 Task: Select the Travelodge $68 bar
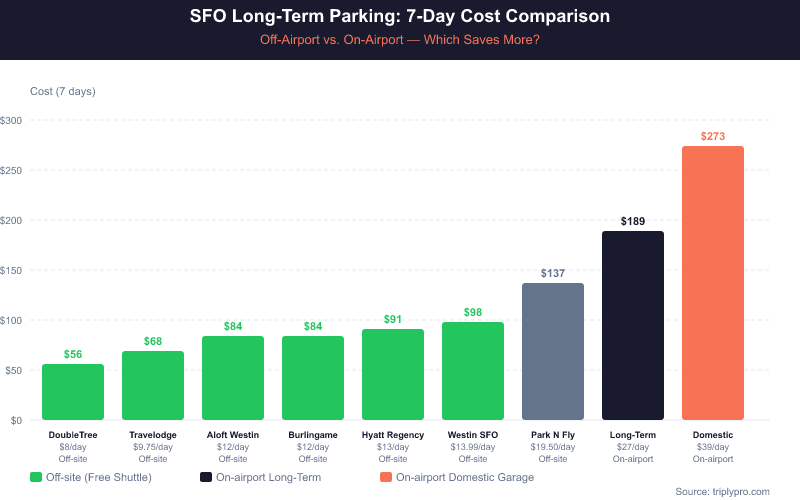pos(153,386)
